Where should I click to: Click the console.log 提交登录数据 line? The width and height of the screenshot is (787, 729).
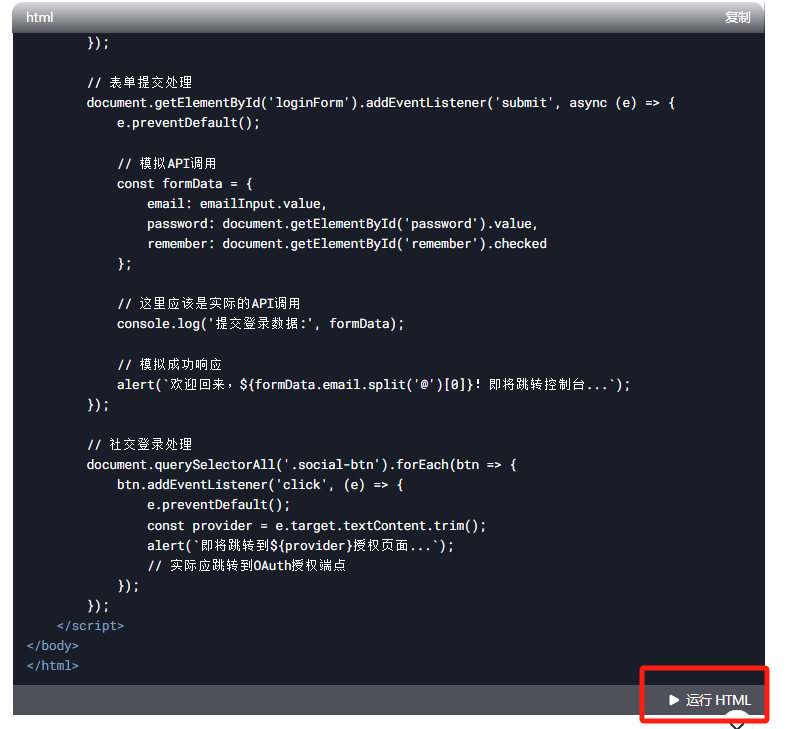tap(260, 324)
